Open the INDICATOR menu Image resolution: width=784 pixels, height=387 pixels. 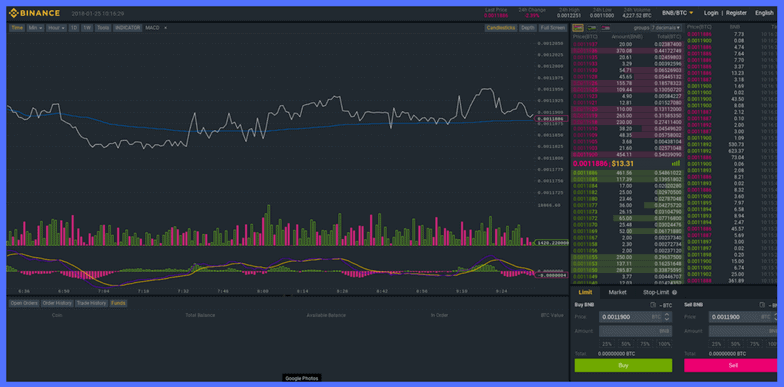(x=128, y=28)
